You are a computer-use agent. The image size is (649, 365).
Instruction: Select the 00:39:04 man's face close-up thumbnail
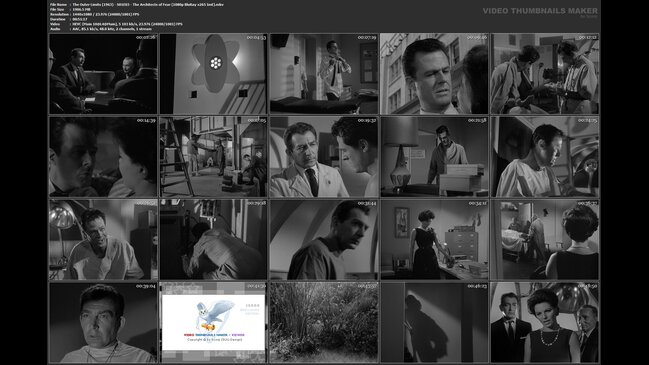click(x=103, y=322)
